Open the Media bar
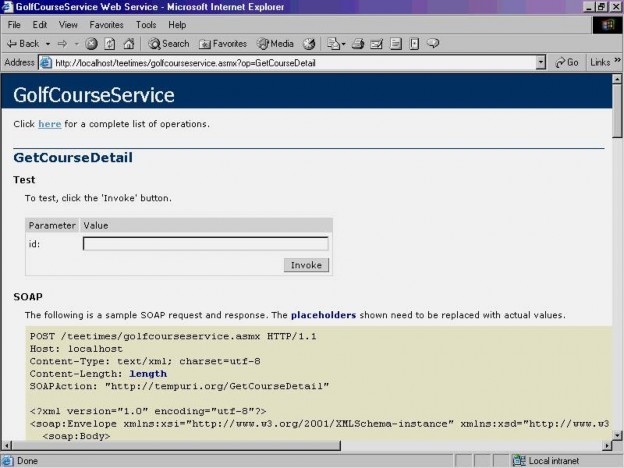The width and height of the screenshot is (624, 468). point(275,43)
